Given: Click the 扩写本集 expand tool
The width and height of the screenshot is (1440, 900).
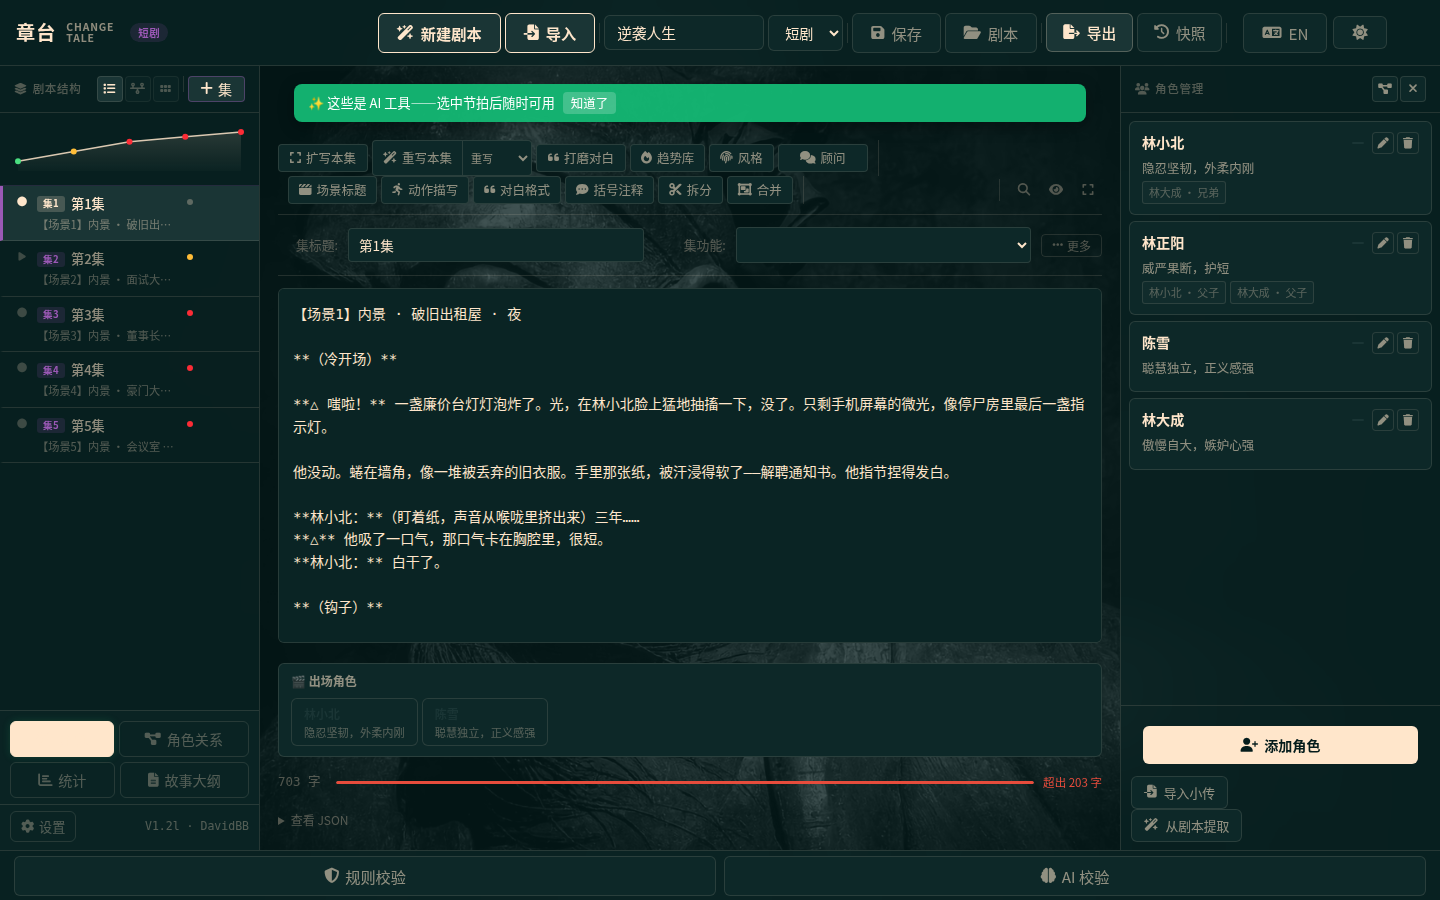Looking at the screenshot, I should point(323,158).
